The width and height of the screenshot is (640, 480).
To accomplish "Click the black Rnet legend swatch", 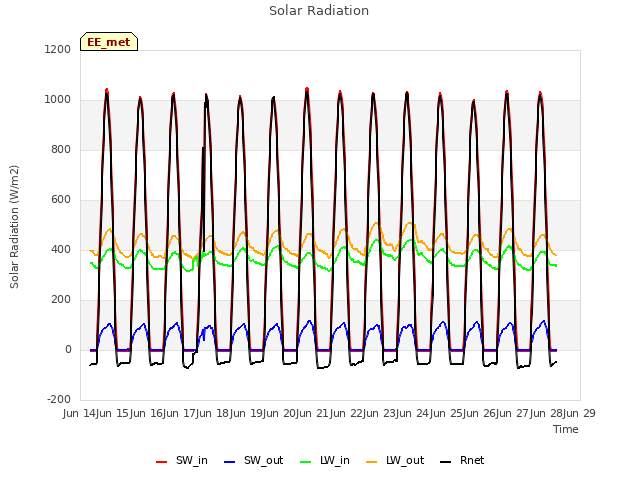I will click(x=446, y=462).
